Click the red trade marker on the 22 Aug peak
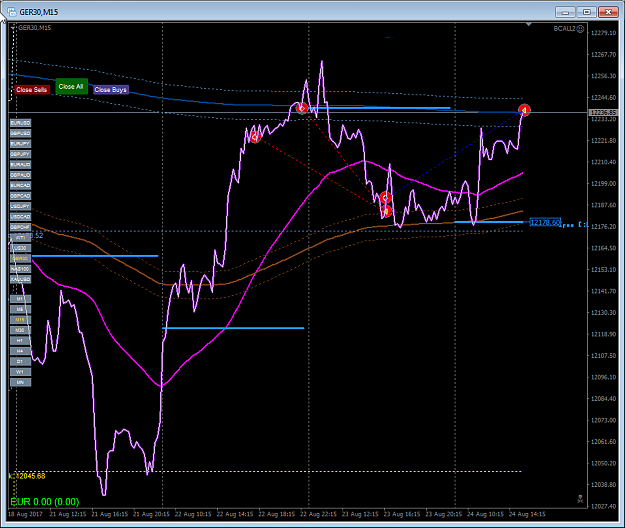The width and height of the screenshot is (625, 528). click(x=302, y=108)
